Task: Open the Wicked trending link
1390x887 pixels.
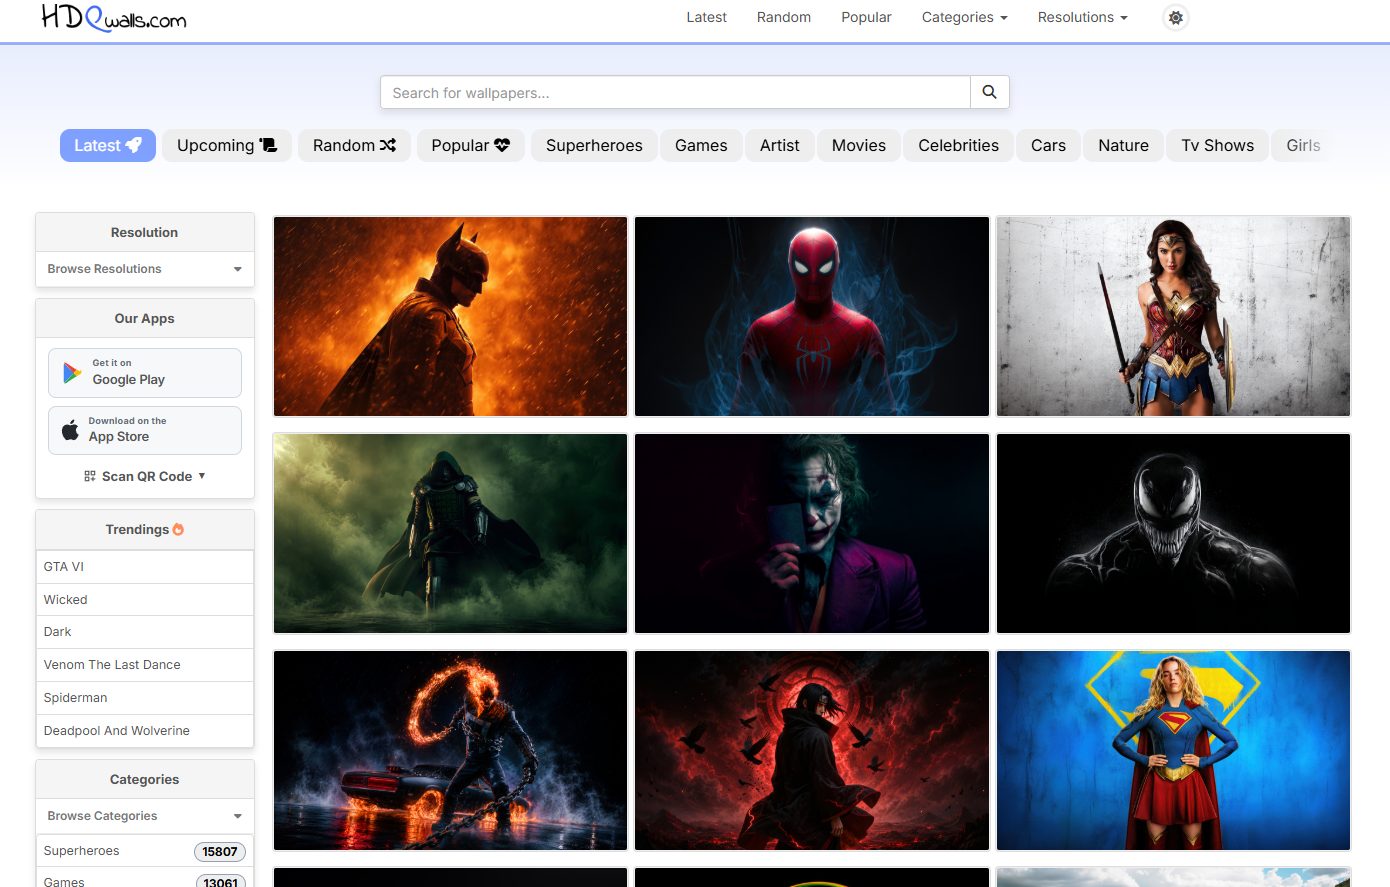Action: (145, 600)
